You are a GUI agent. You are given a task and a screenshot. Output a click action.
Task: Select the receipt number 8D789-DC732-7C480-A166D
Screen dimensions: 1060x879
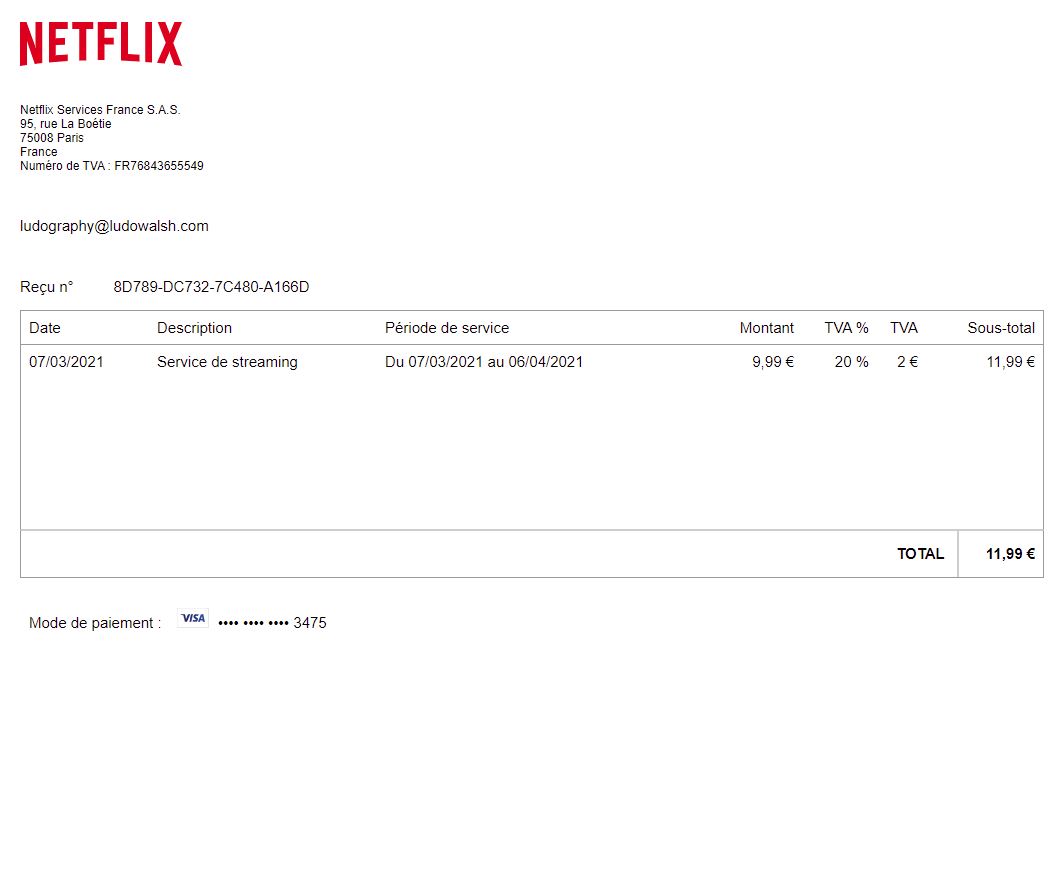[211, 287]
